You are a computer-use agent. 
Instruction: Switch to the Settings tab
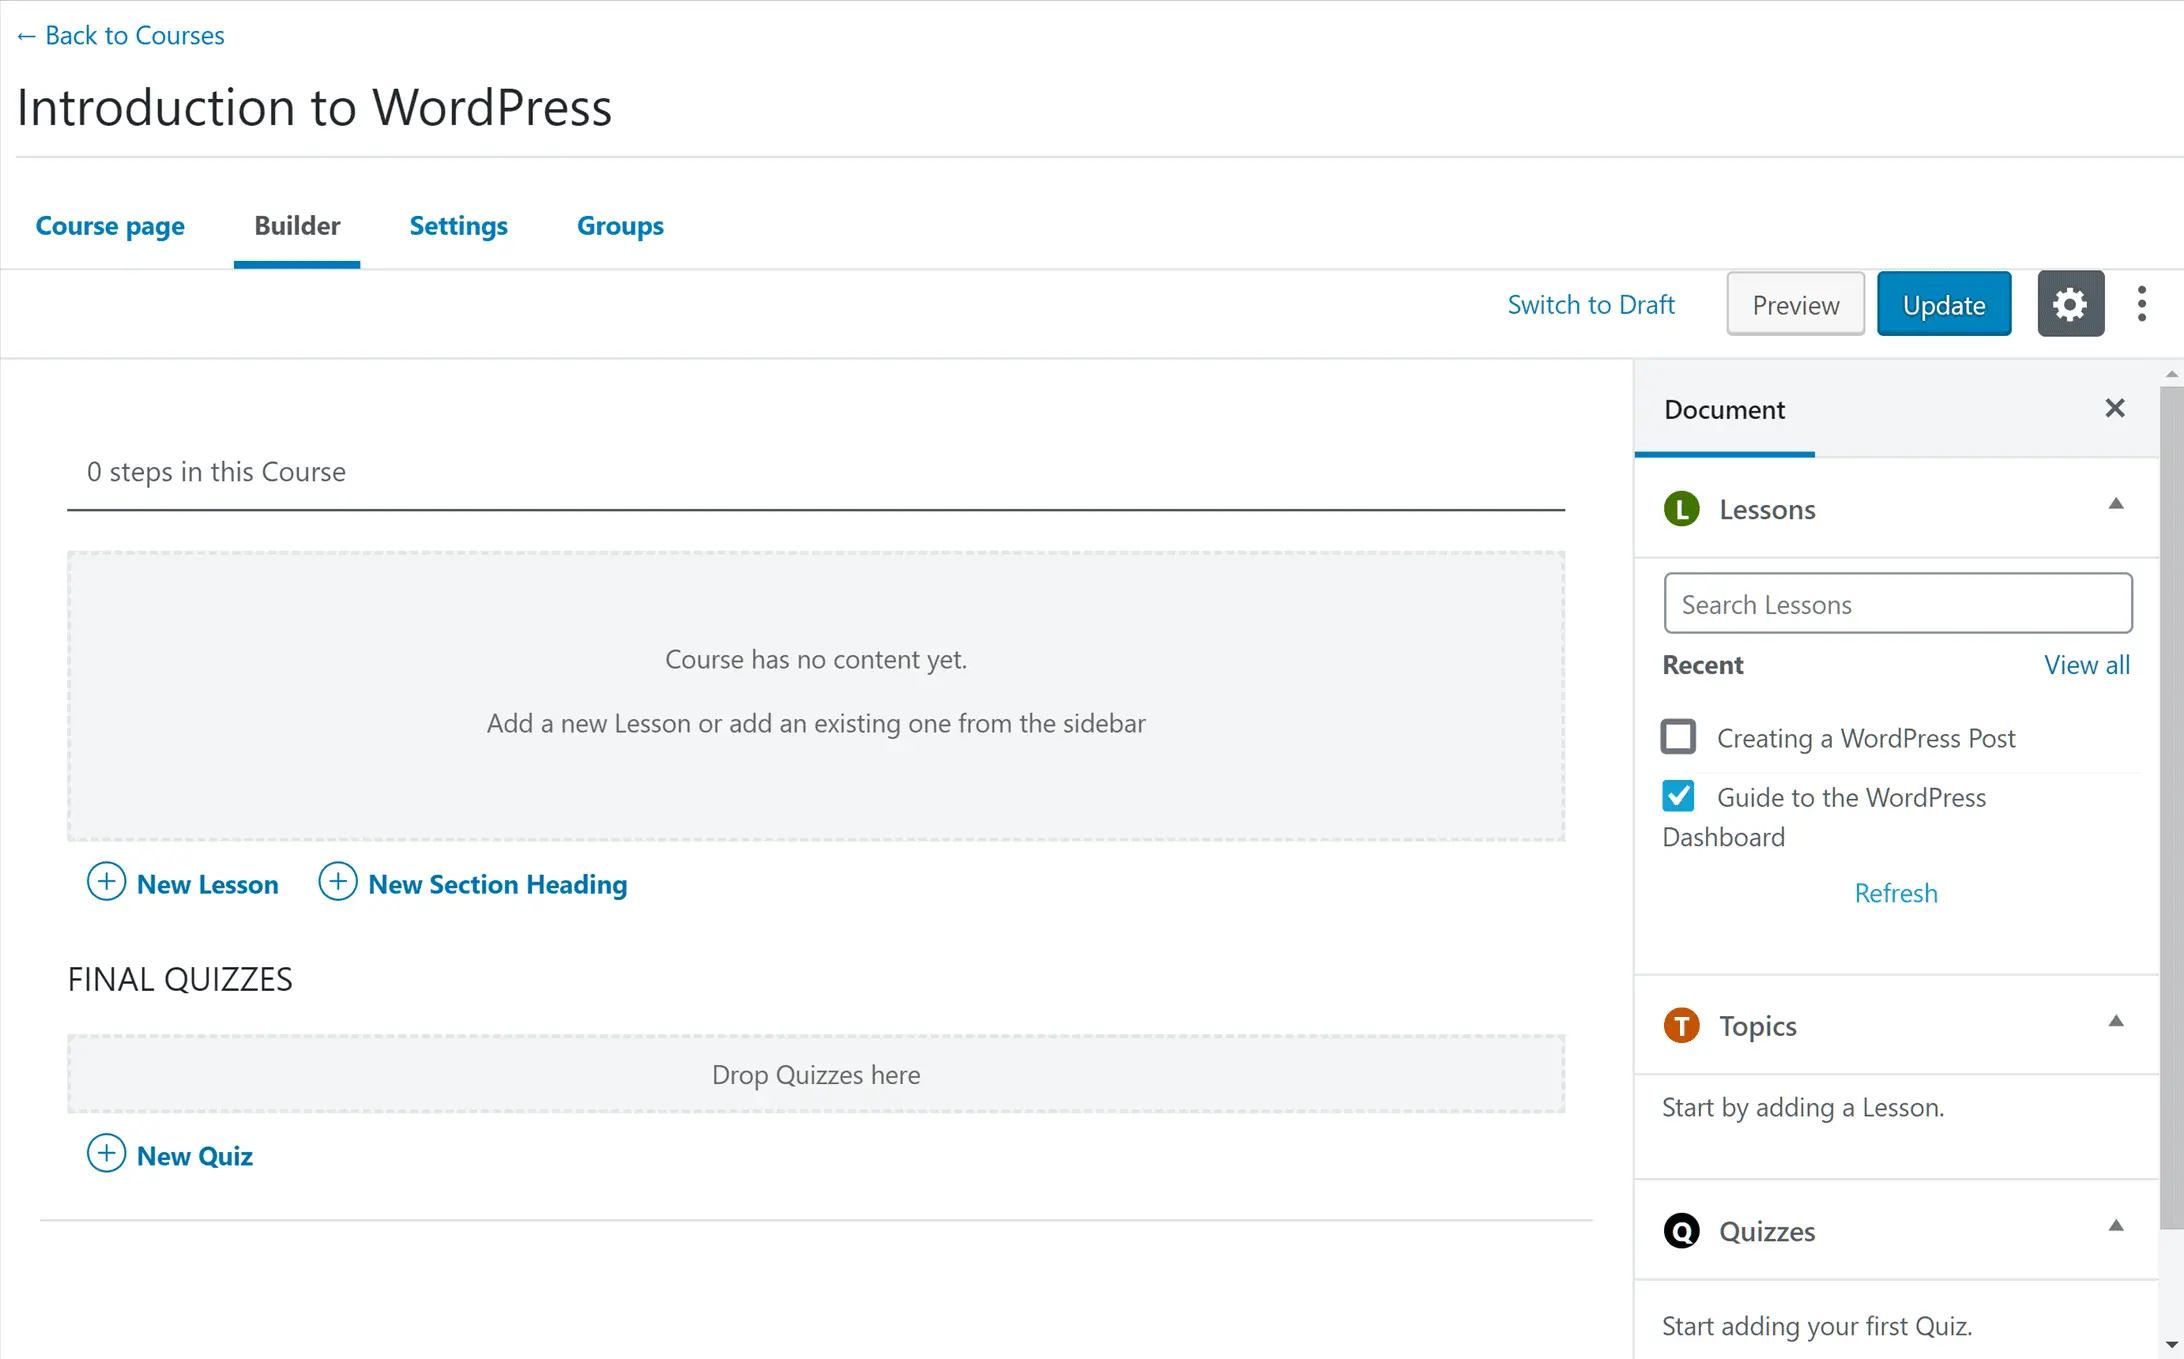point(458,226)
